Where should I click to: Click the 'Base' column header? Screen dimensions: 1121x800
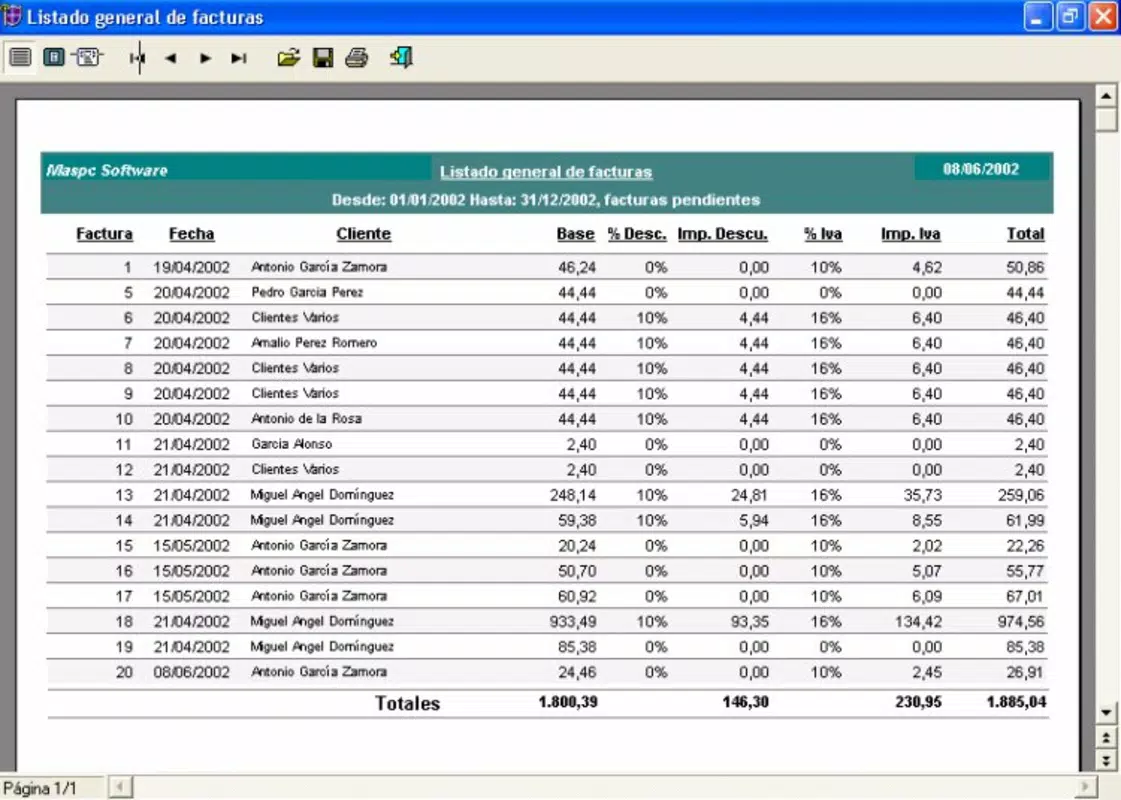(576, 234)
